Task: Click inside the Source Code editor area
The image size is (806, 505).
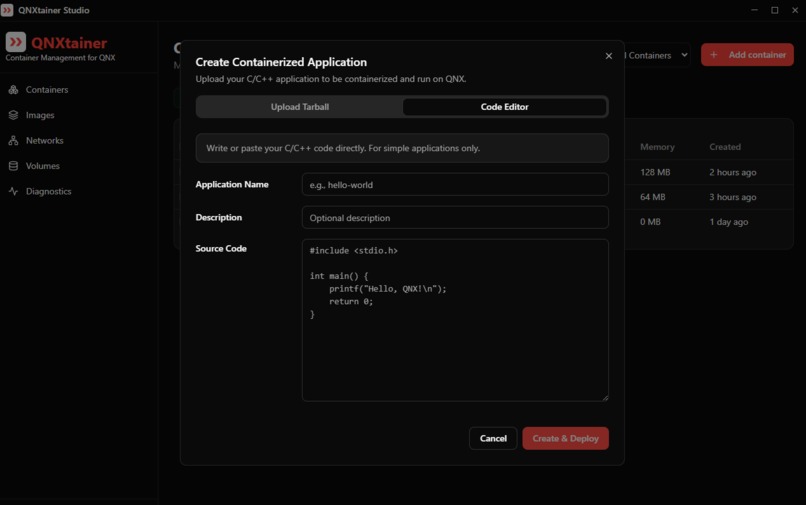Action: click(x=455, y=320)
